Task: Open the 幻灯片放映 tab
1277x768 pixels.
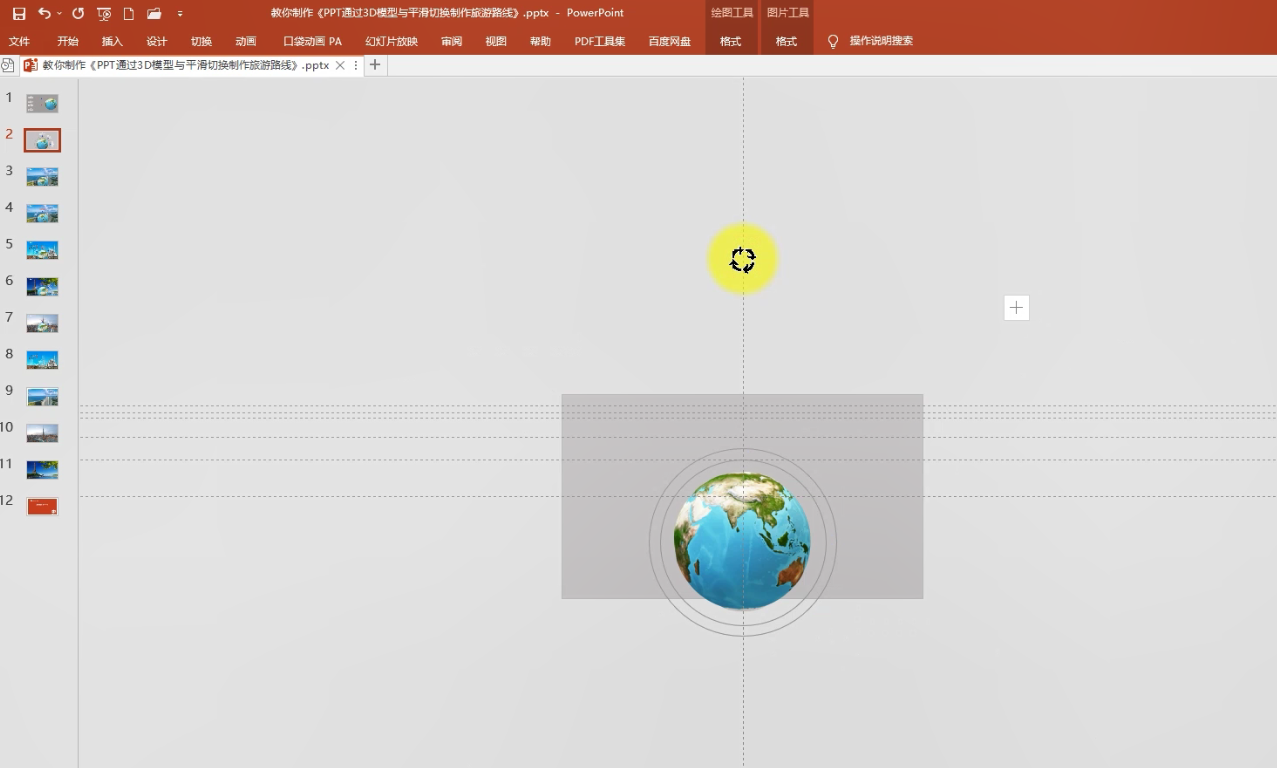Action: pyautogui.click(x=391, y=41)
